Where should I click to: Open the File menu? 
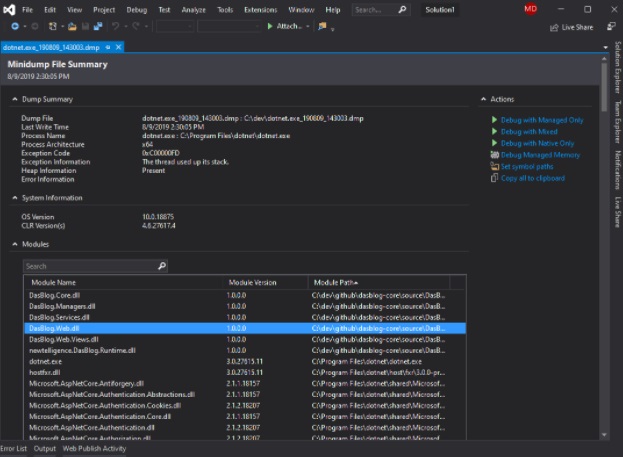tap(27, 10)
